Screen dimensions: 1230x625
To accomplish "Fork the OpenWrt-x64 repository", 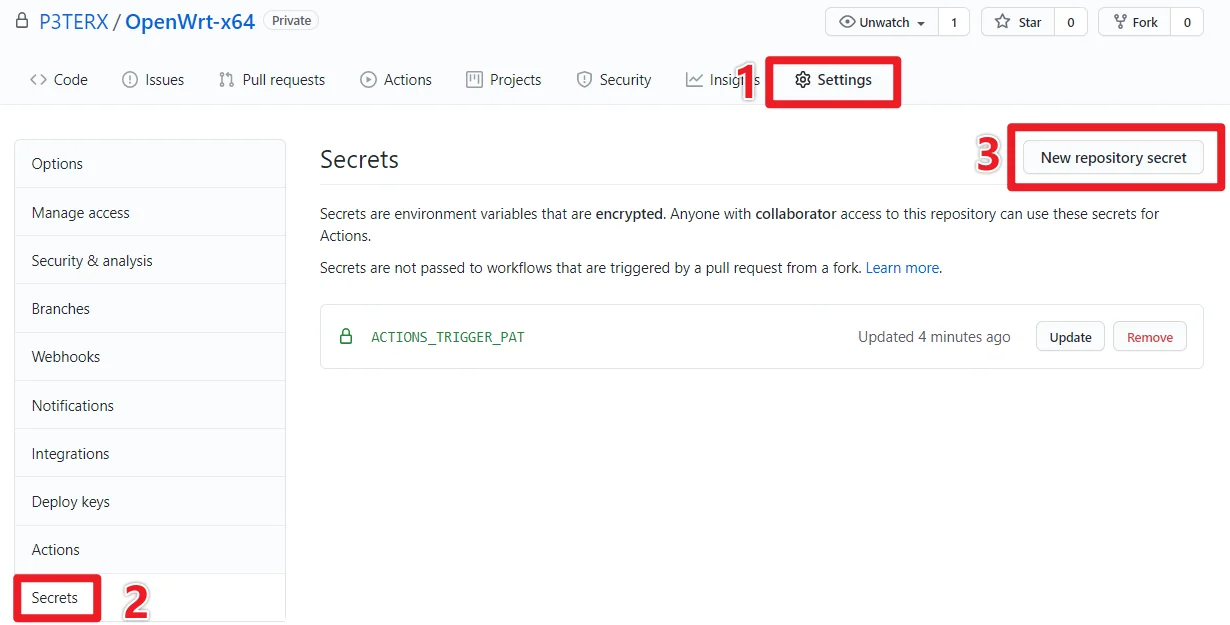I will pos(1134,22).
